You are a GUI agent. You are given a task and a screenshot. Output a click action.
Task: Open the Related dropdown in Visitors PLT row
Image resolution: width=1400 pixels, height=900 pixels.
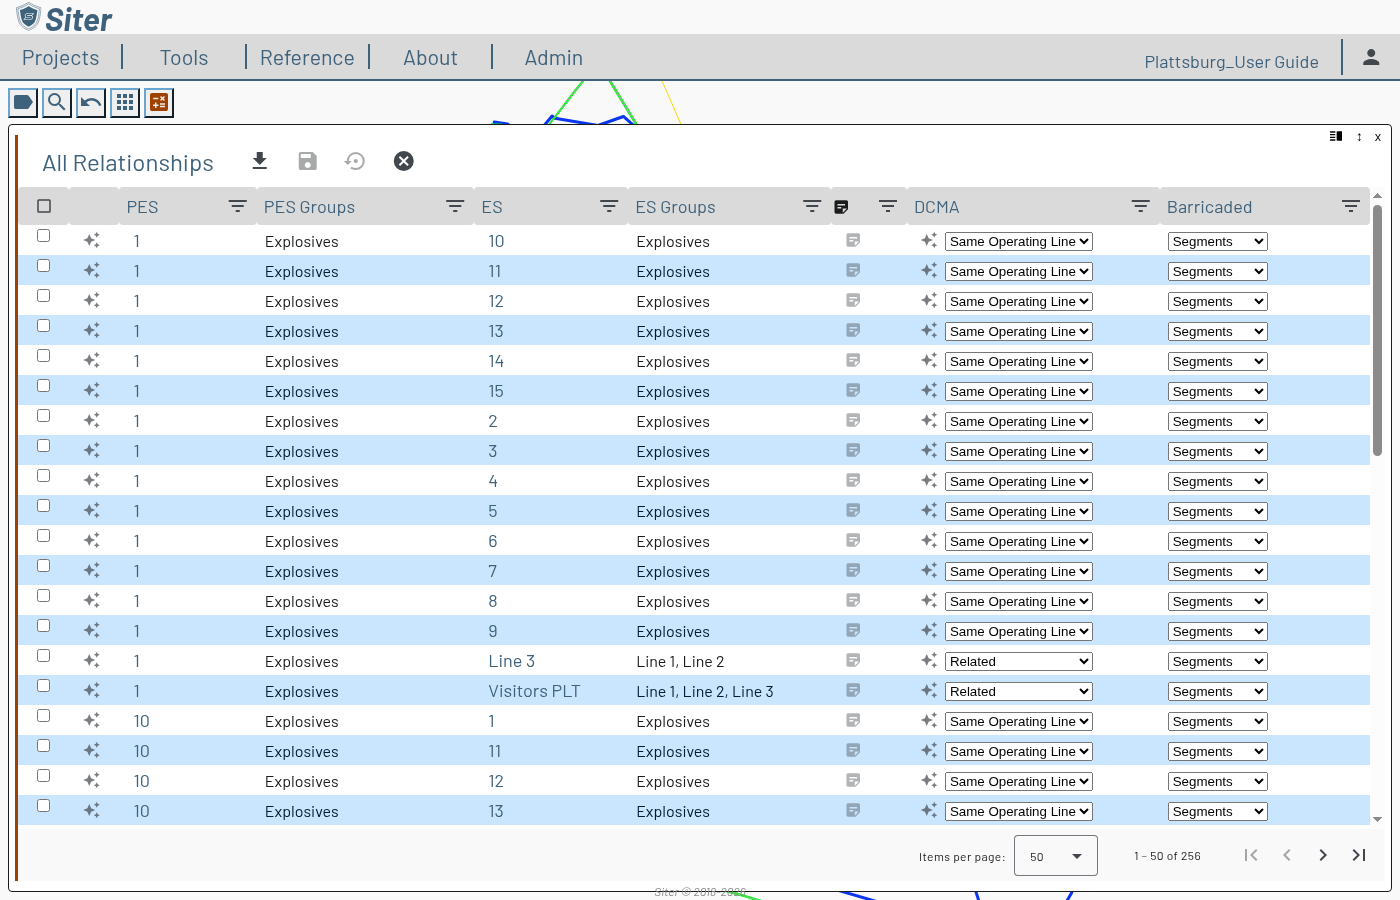[1019, 691]
